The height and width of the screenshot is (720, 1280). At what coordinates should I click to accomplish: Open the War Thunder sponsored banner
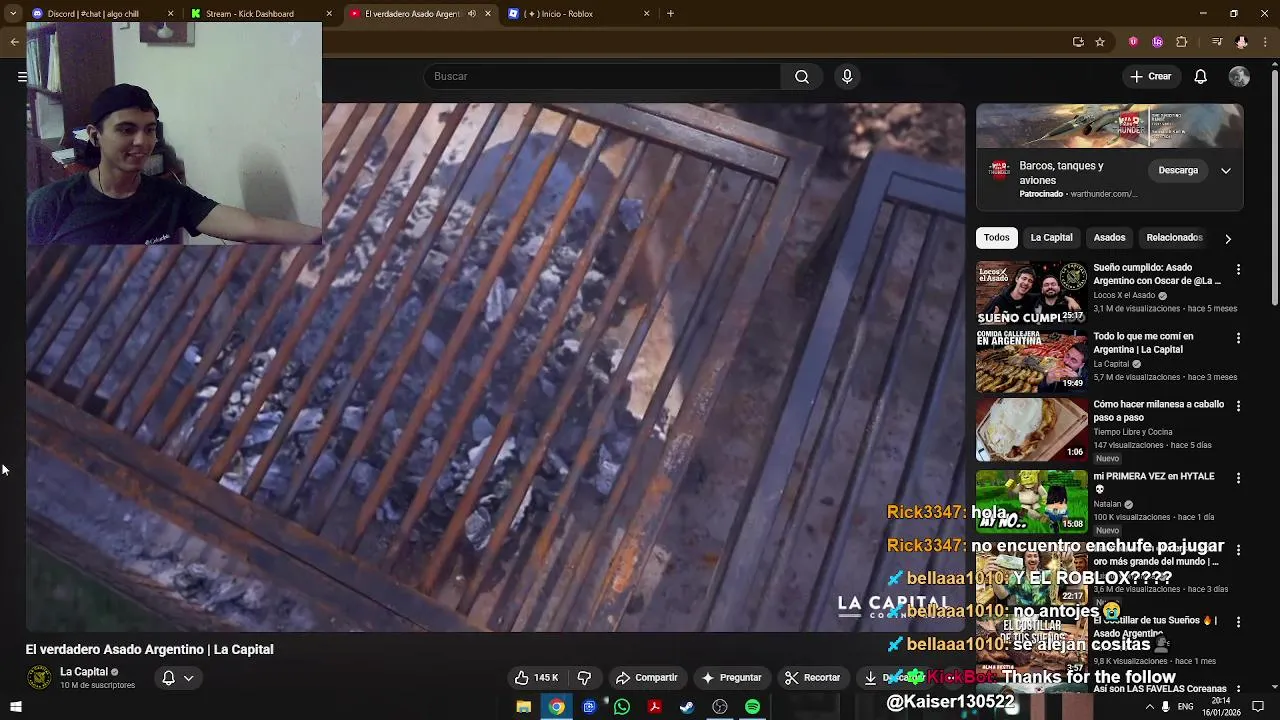click(x=1109, y=127)
